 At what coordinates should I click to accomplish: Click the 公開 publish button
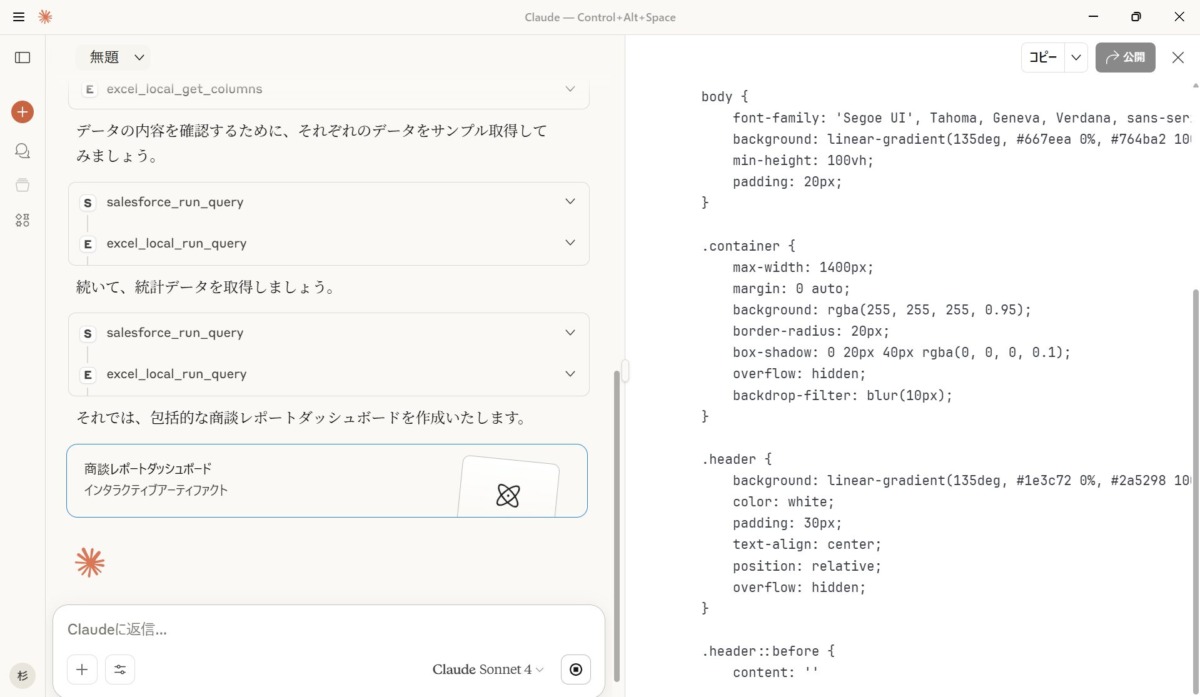tap(1125, 57)
